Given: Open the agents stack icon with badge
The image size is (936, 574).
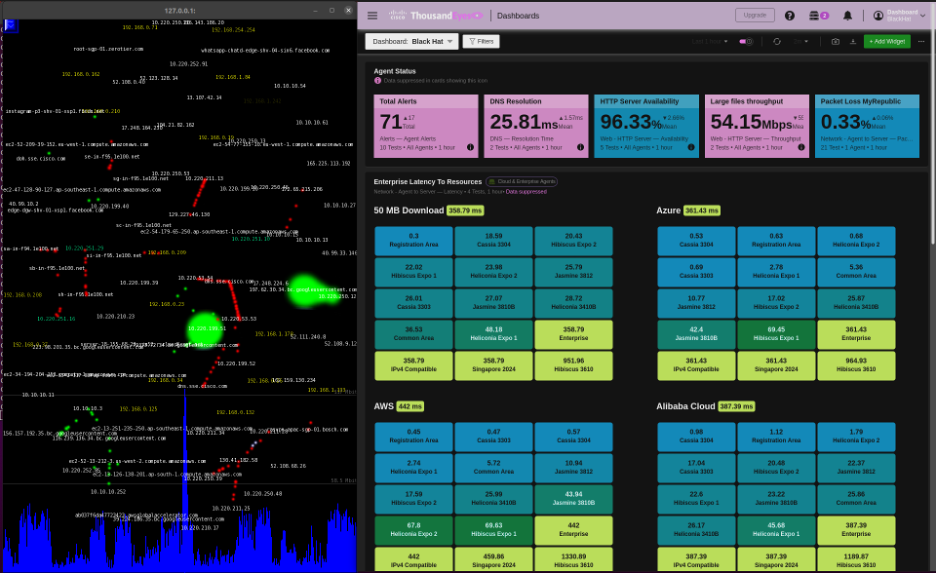Looking at the screenshot, I should click(x=820, y=15).
